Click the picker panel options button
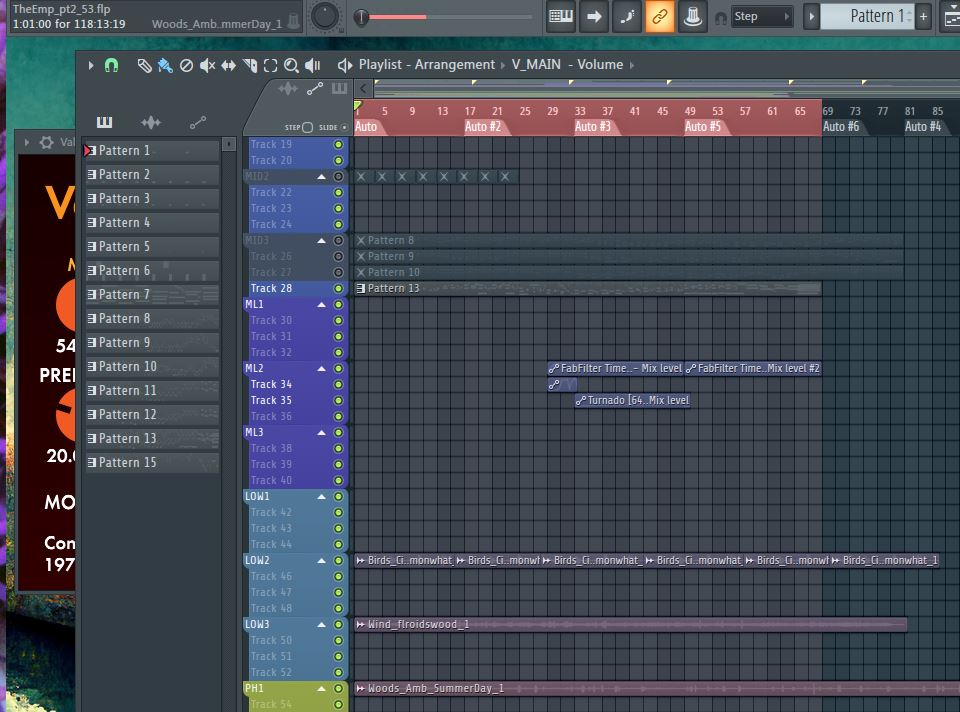960x712 pixels. pos(228,144)
